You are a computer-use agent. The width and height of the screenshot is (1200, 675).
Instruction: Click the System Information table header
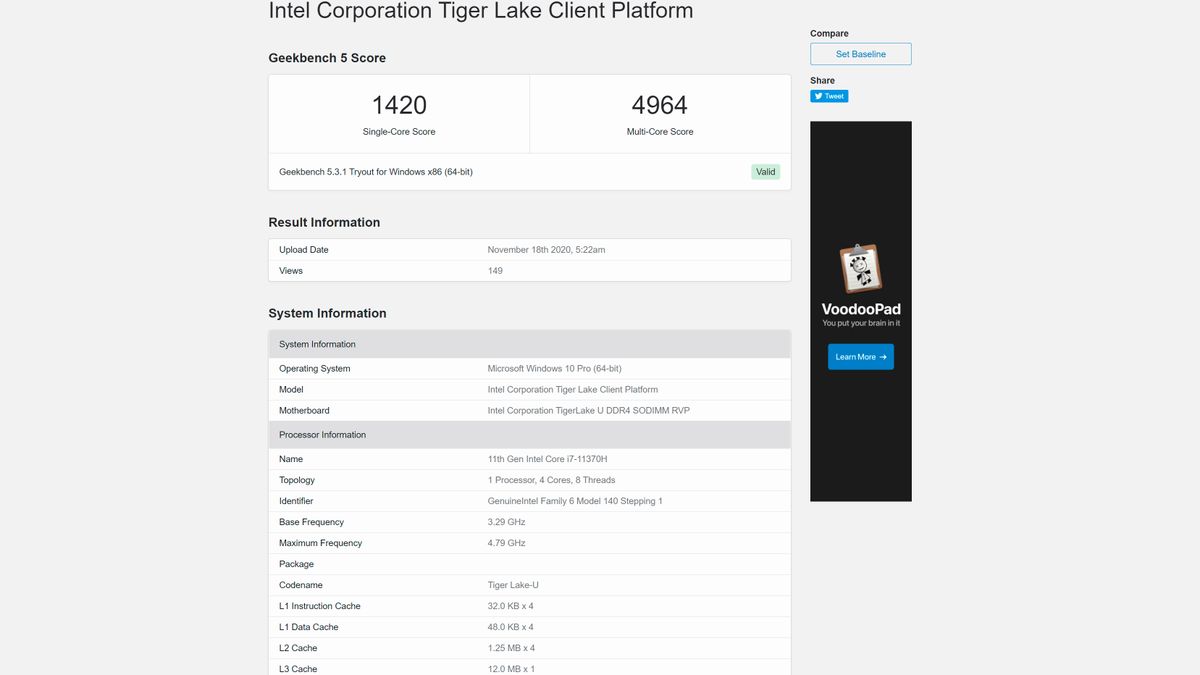point(317,344)
